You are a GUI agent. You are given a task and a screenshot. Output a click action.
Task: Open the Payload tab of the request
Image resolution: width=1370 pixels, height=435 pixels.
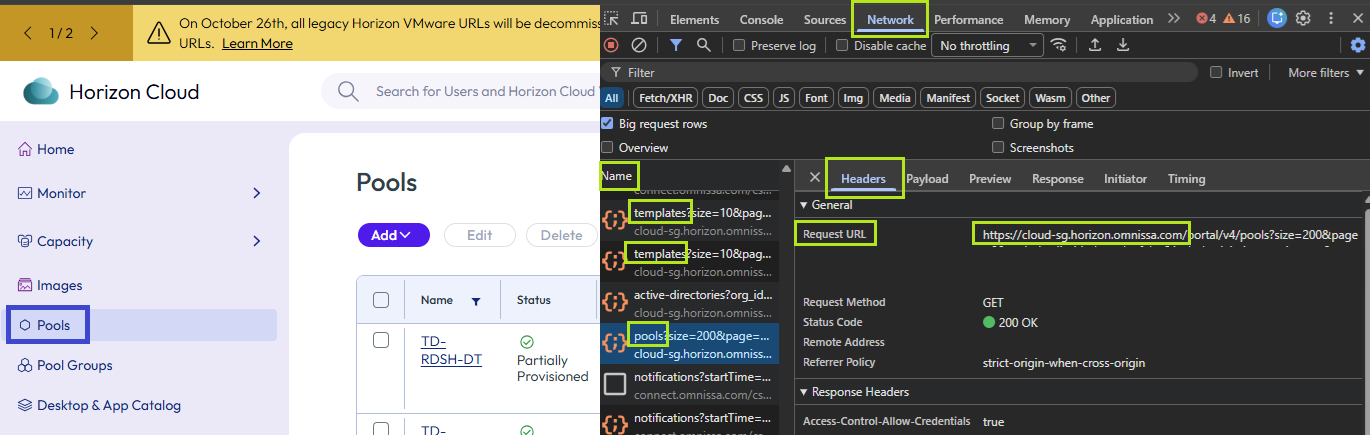927,178
